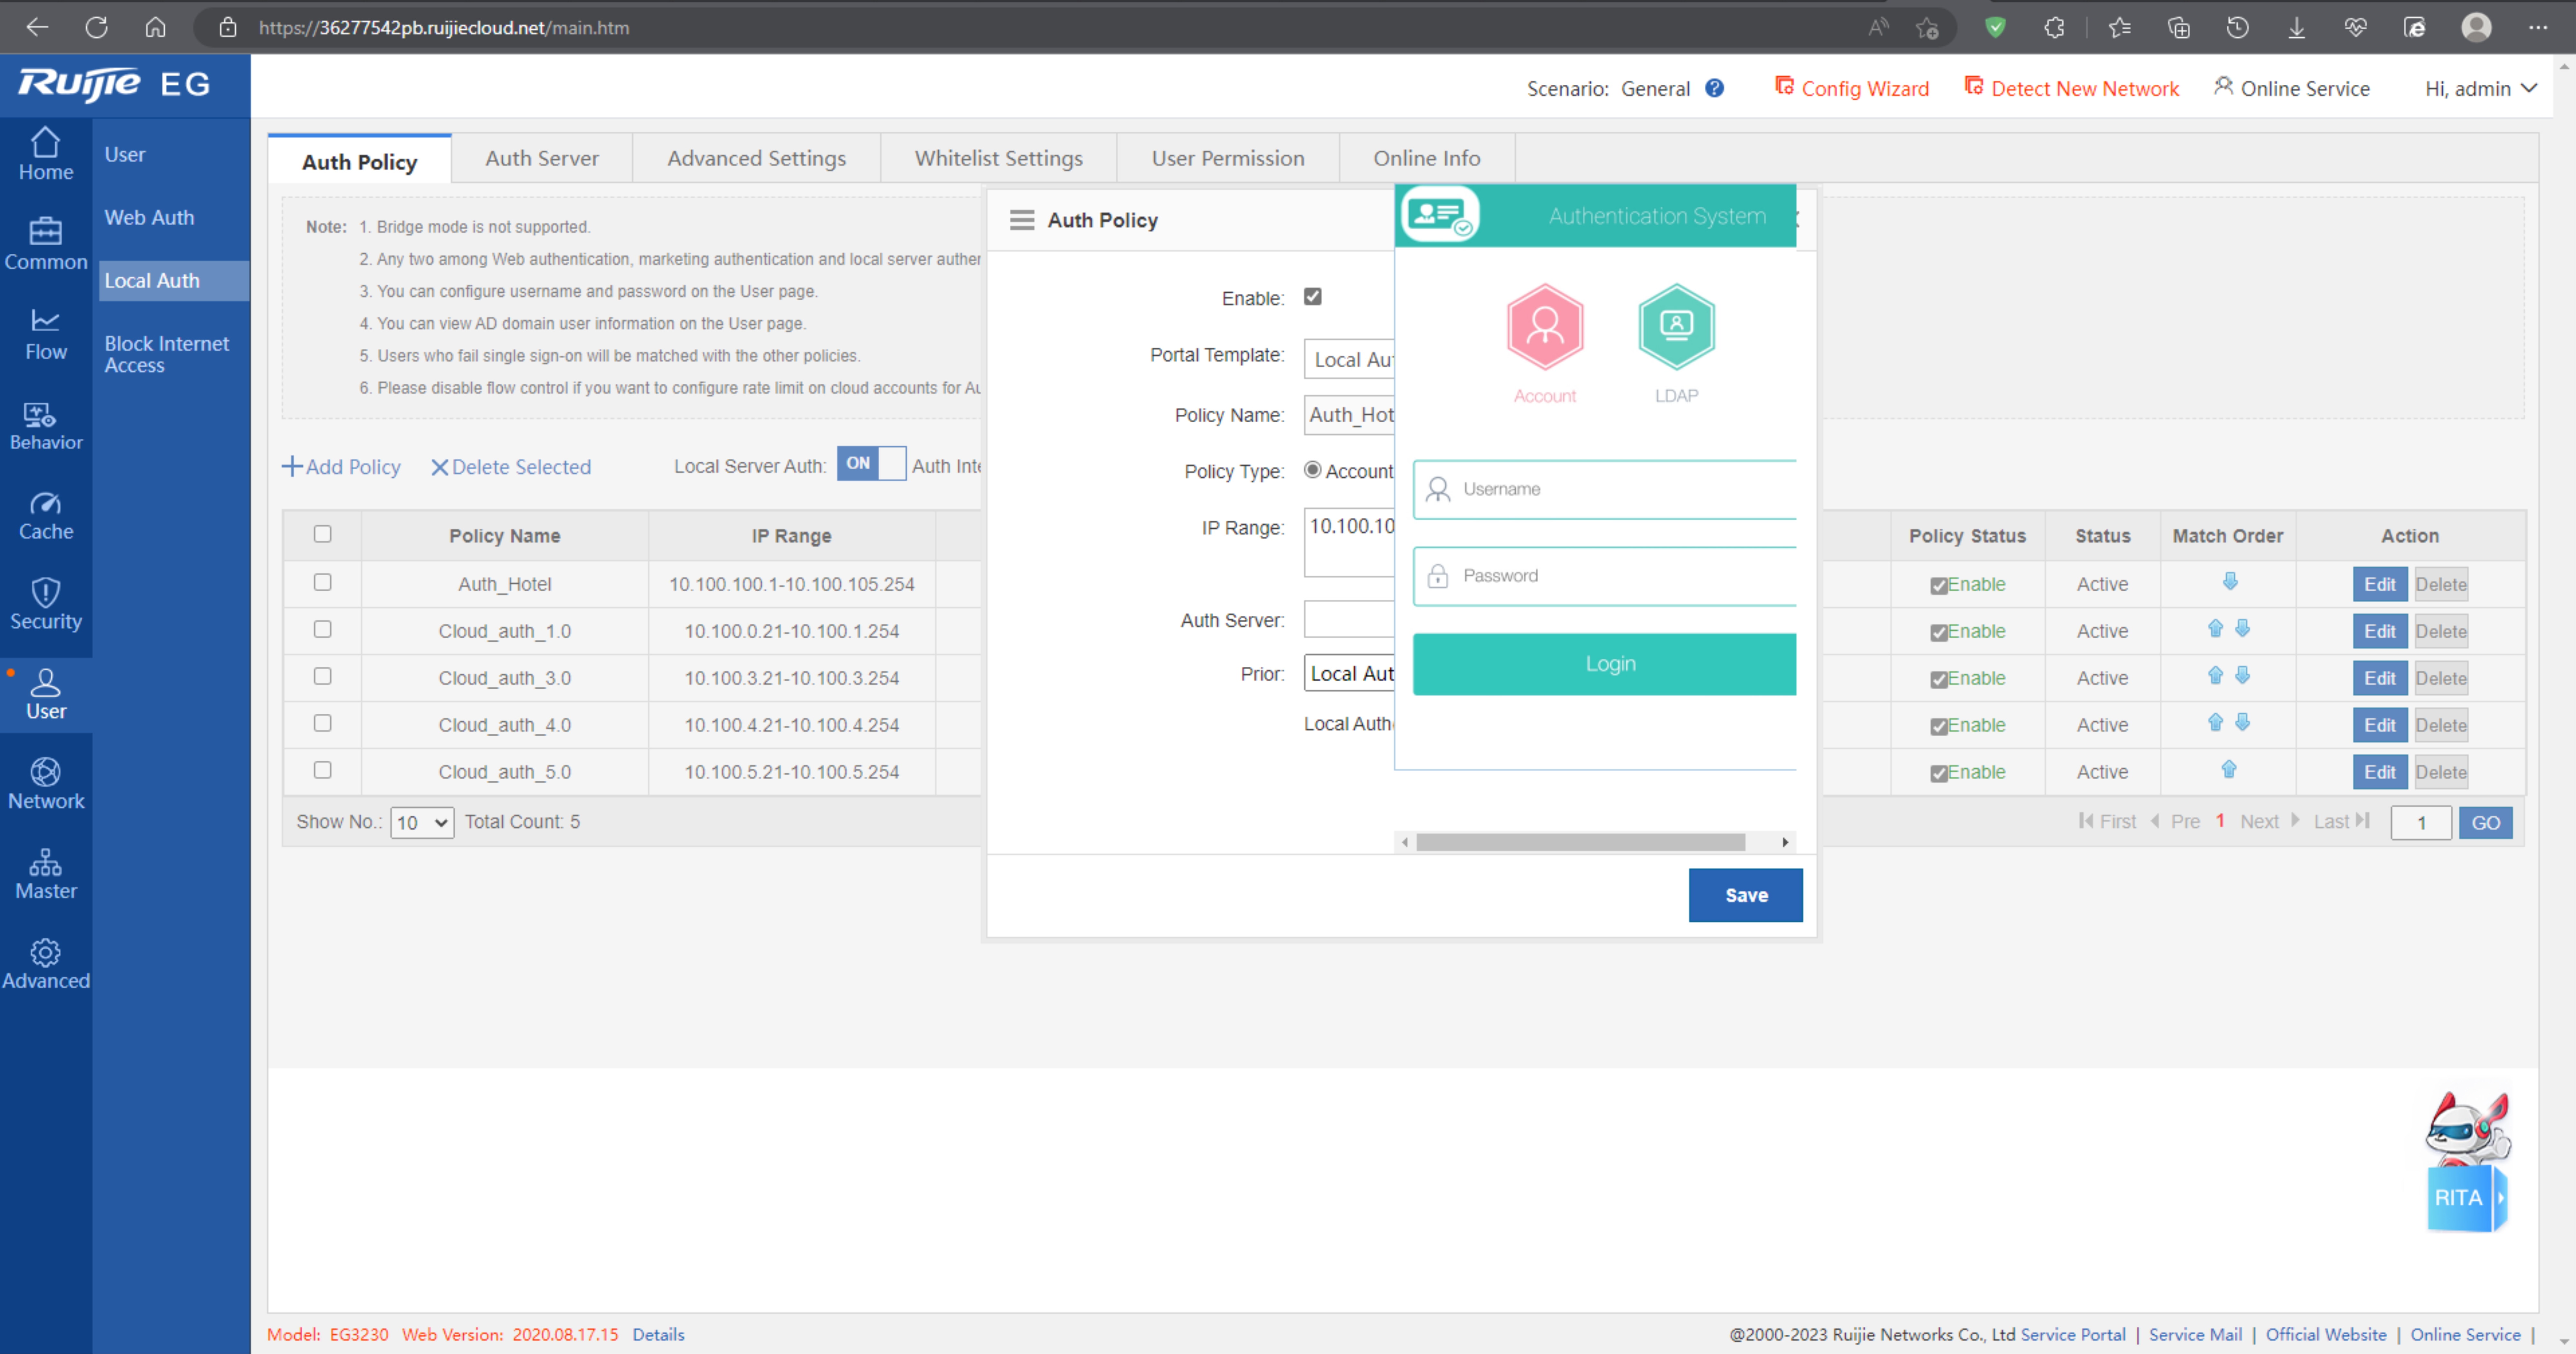
Task: Open browser profile avatar
Action: click(x=2476, y=27)
